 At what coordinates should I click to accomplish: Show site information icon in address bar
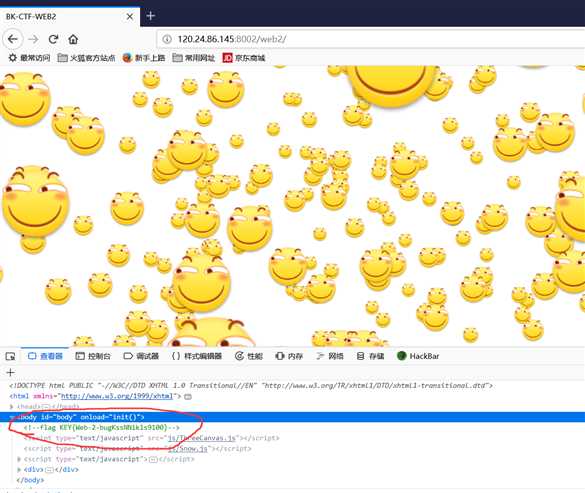click(x=167, y=39)
